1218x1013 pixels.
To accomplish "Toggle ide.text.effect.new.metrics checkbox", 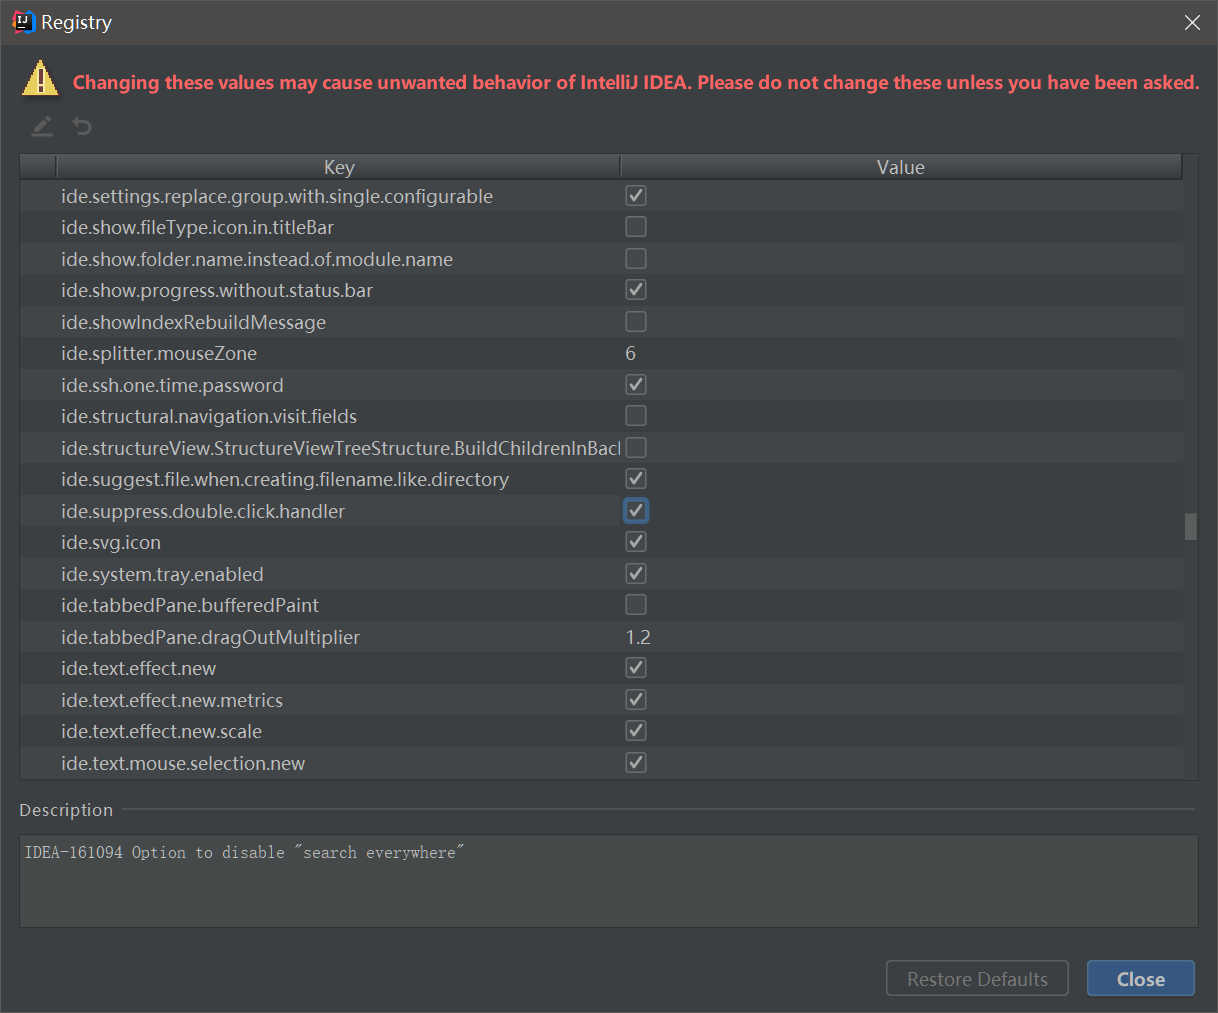I will pos(636,699).
